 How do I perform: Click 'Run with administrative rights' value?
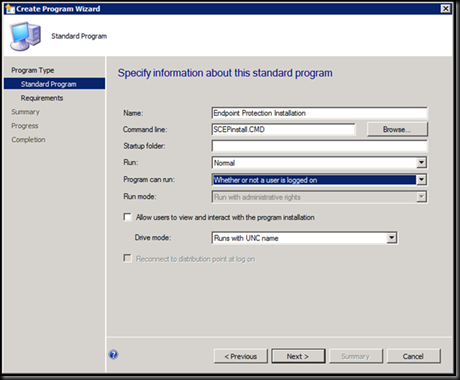click(x=257, y=197)
